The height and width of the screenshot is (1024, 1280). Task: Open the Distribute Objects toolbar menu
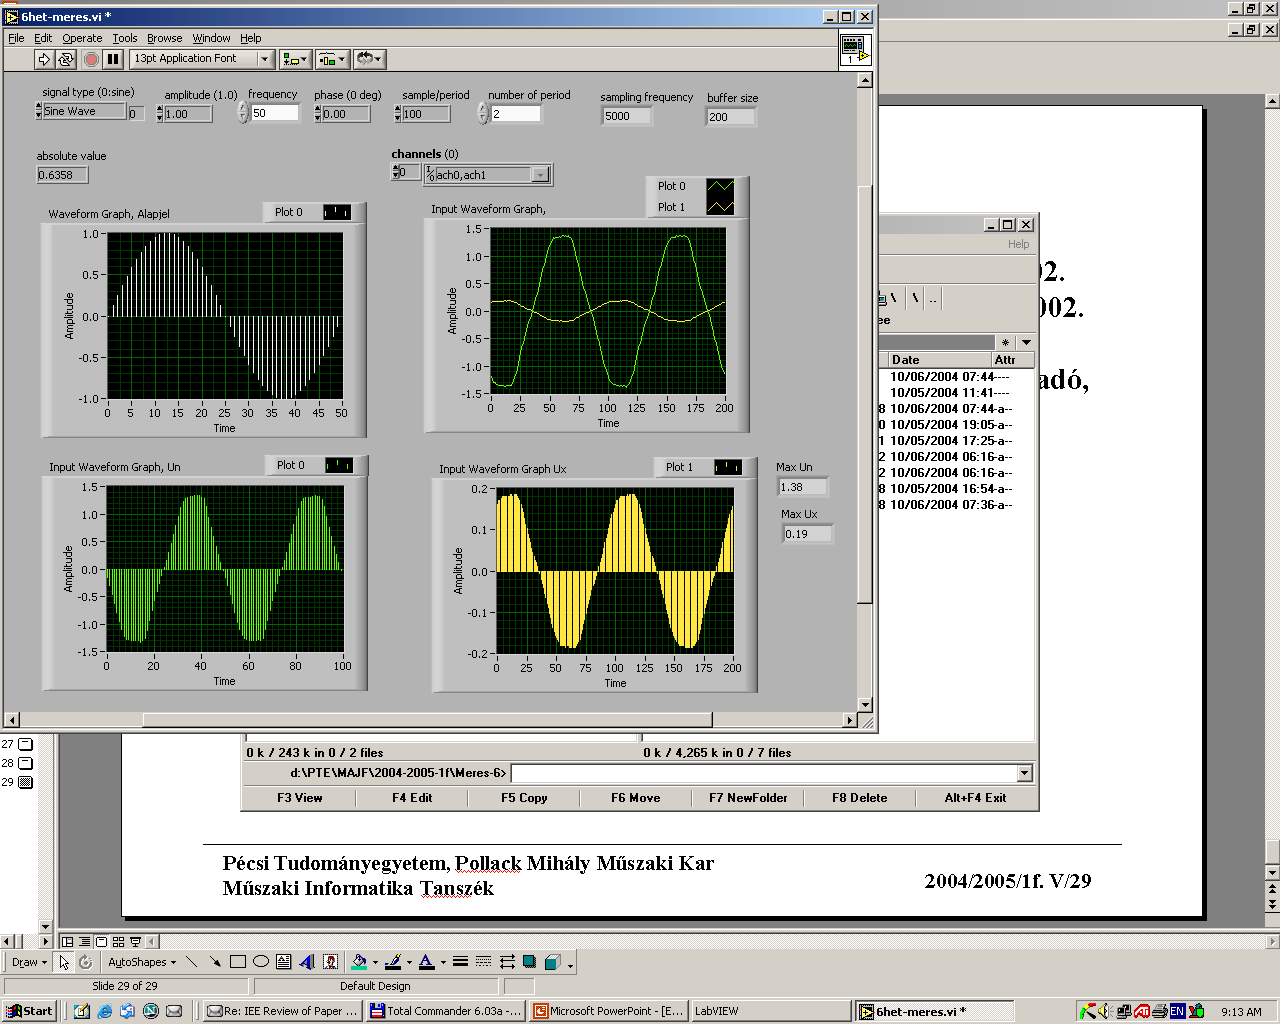click(332, 59)
